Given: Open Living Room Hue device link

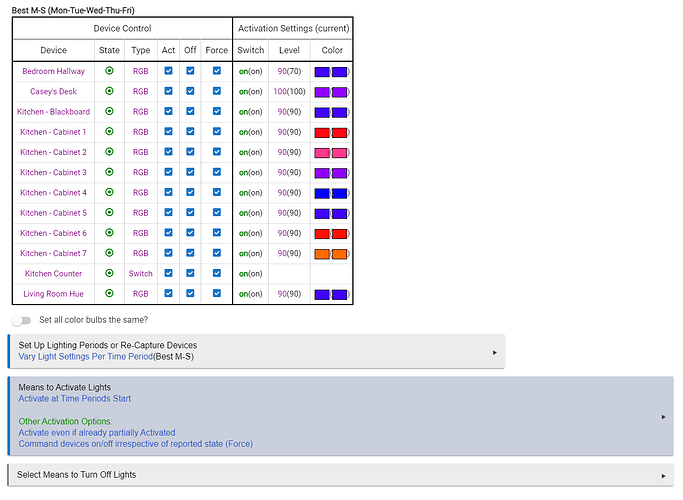Looking at the screenshot, I should pyautogui.click(x=54, y=294).
